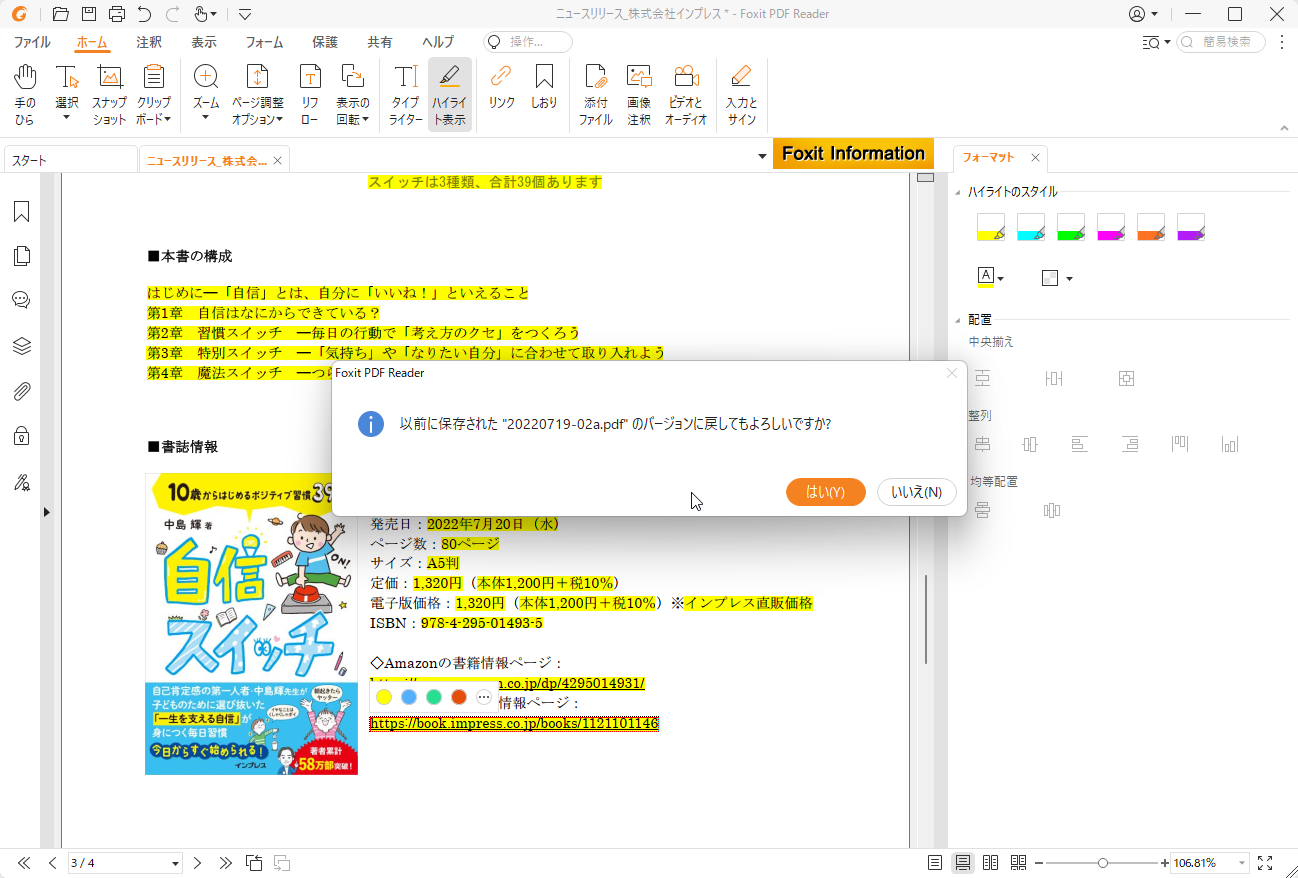Switch to the 注釈 ribbon tab
This screenshot has width=1298, height=878.
coord(148,42)
